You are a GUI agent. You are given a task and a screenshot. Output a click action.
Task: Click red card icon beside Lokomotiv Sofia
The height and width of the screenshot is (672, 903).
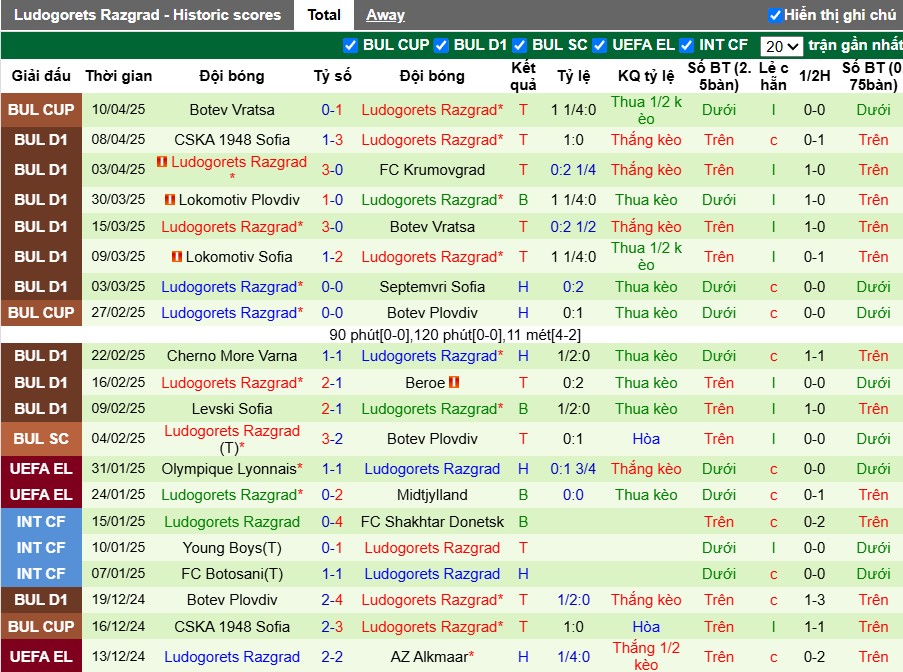177,256
